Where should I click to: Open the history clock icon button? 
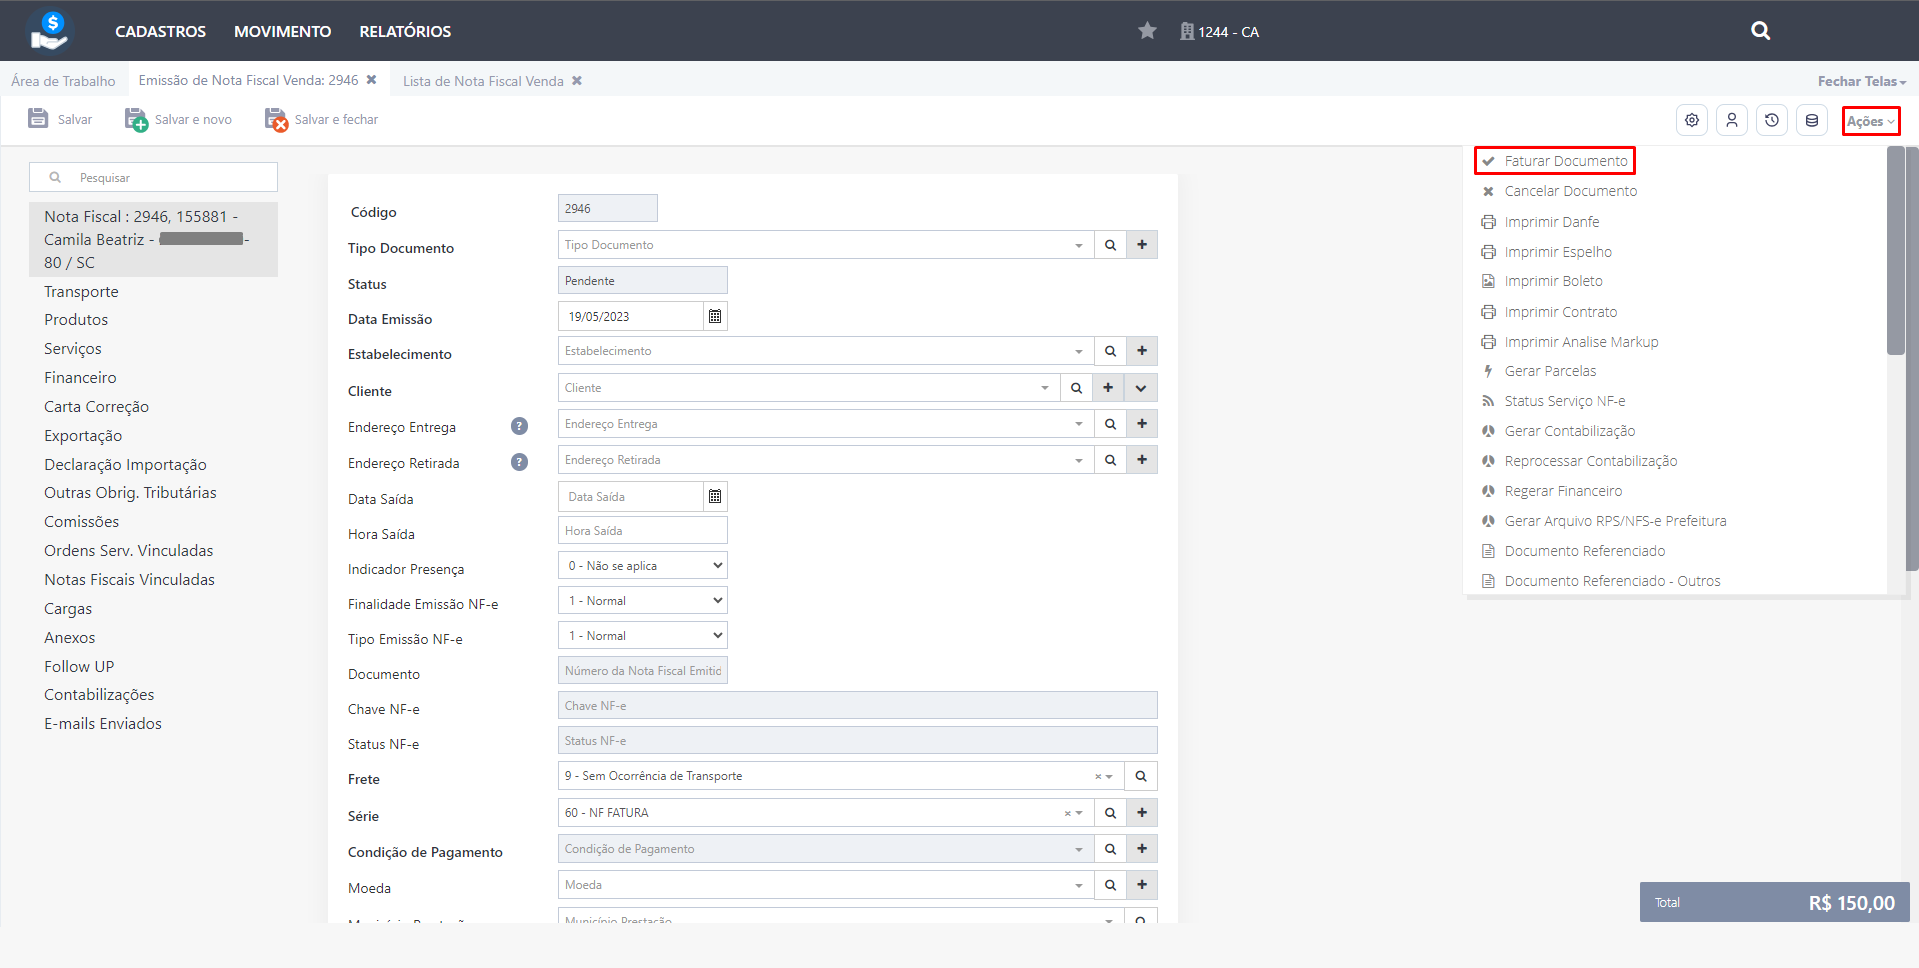click(x=1772, y=120)
